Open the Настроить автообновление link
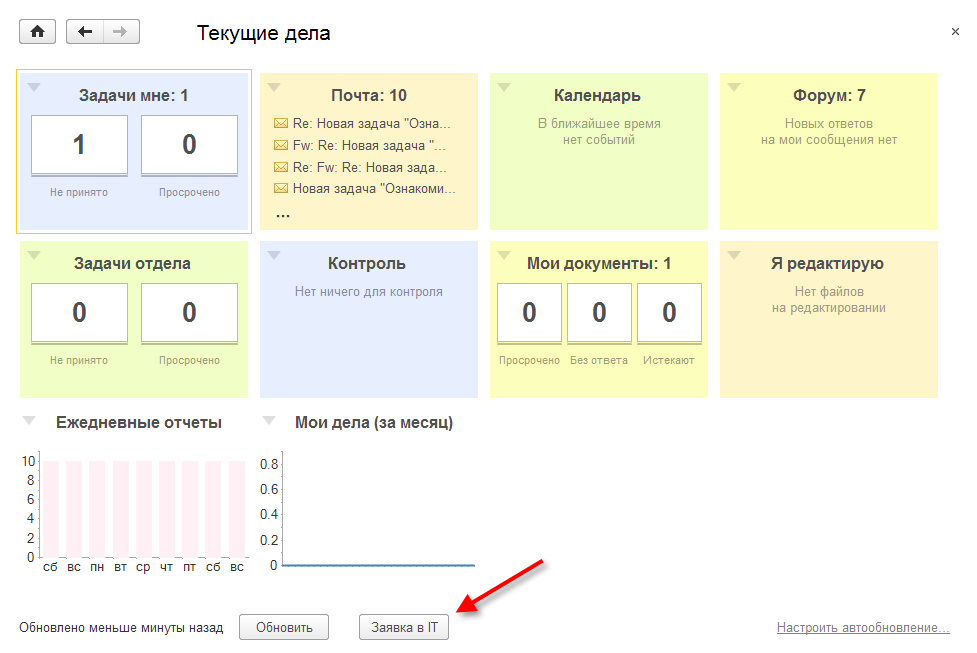Viewport: 977px width, 653px height. pyautogui.click(x=863, y=628)
